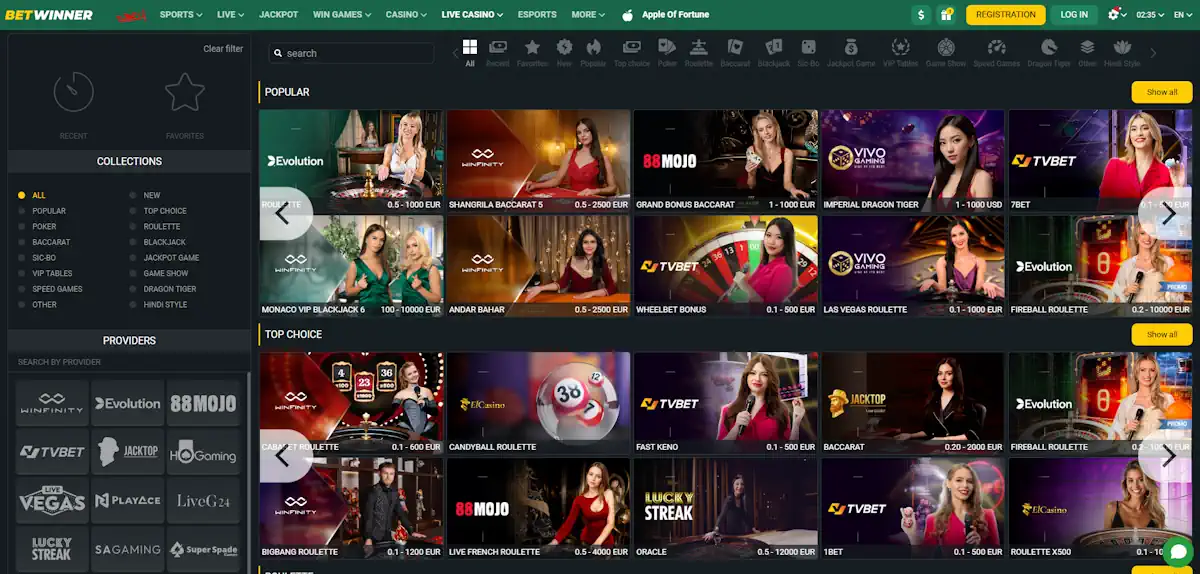
Task: Select the BACCARAT collection option
Action: [x=44, y=242]
